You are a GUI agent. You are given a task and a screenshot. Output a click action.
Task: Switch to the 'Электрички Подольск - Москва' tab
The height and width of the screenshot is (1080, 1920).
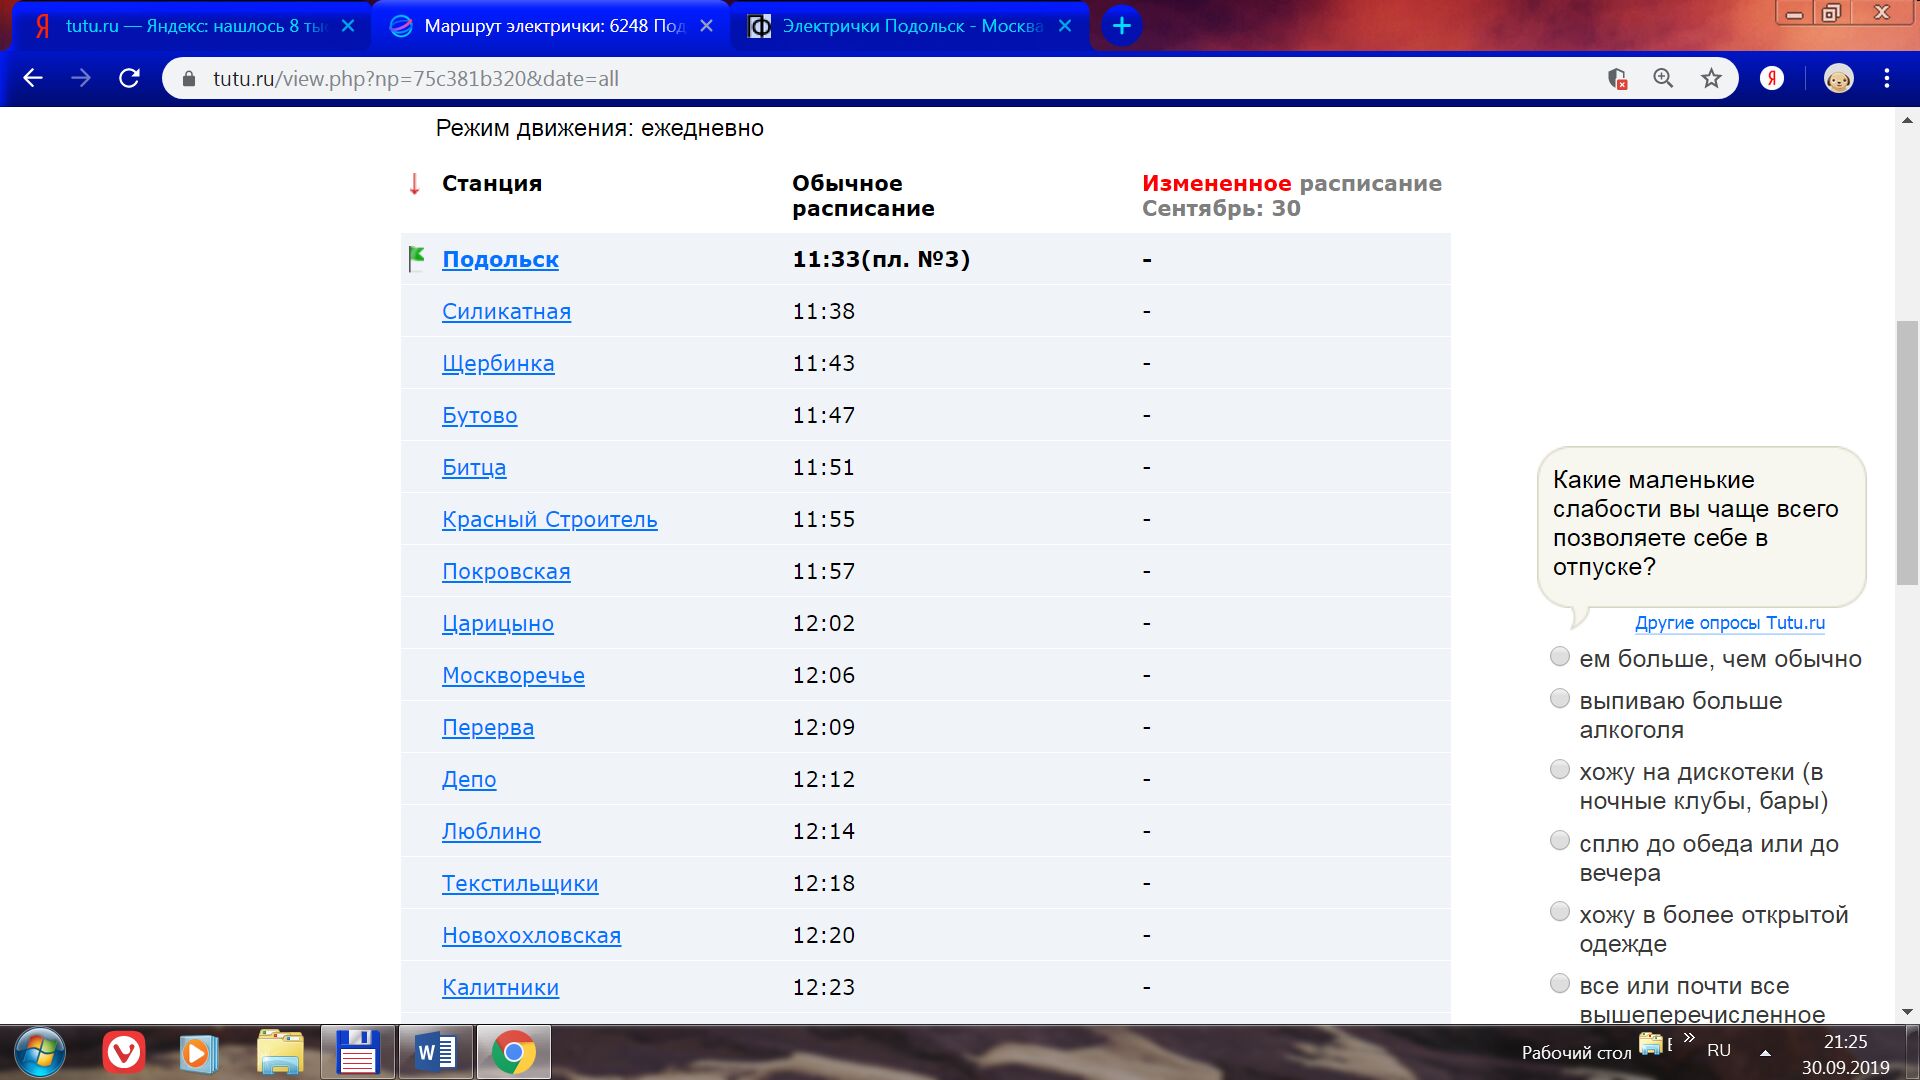(910, 26)
